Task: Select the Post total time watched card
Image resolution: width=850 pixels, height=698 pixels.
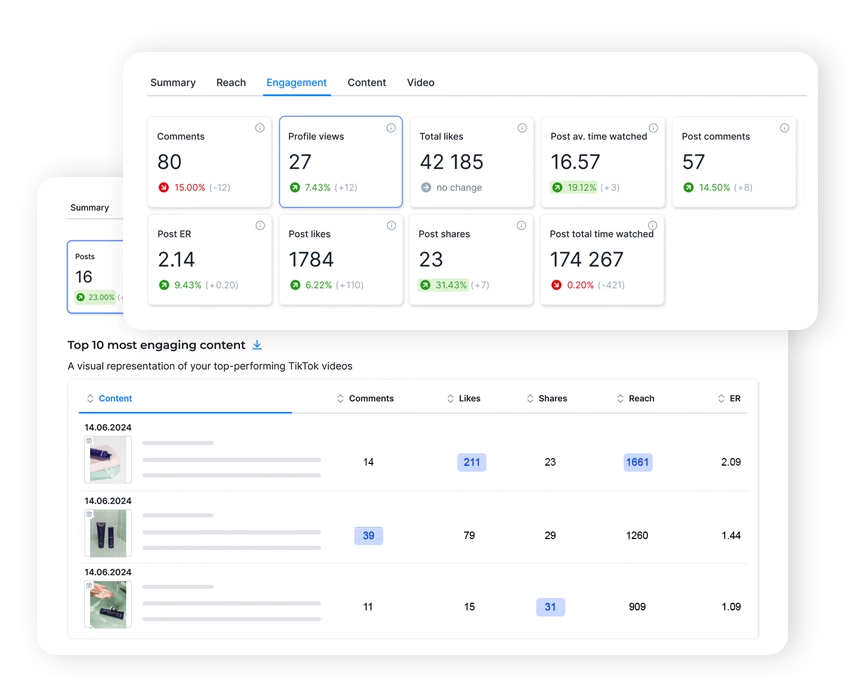Action: coord(602,260)
